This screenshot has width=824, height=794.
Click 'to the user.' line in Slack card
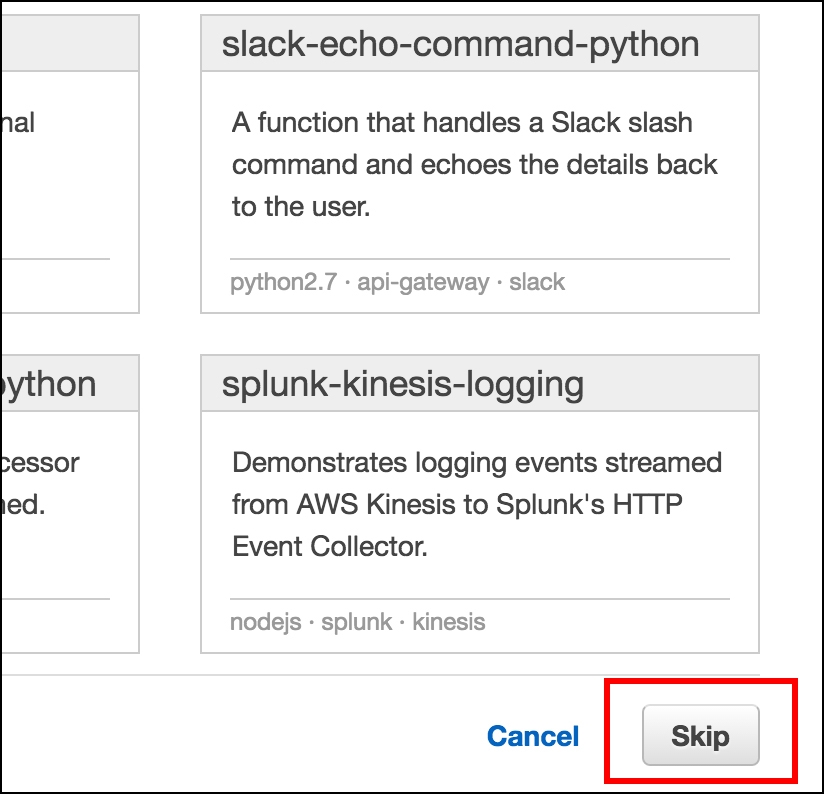click(x=301, y=206)
